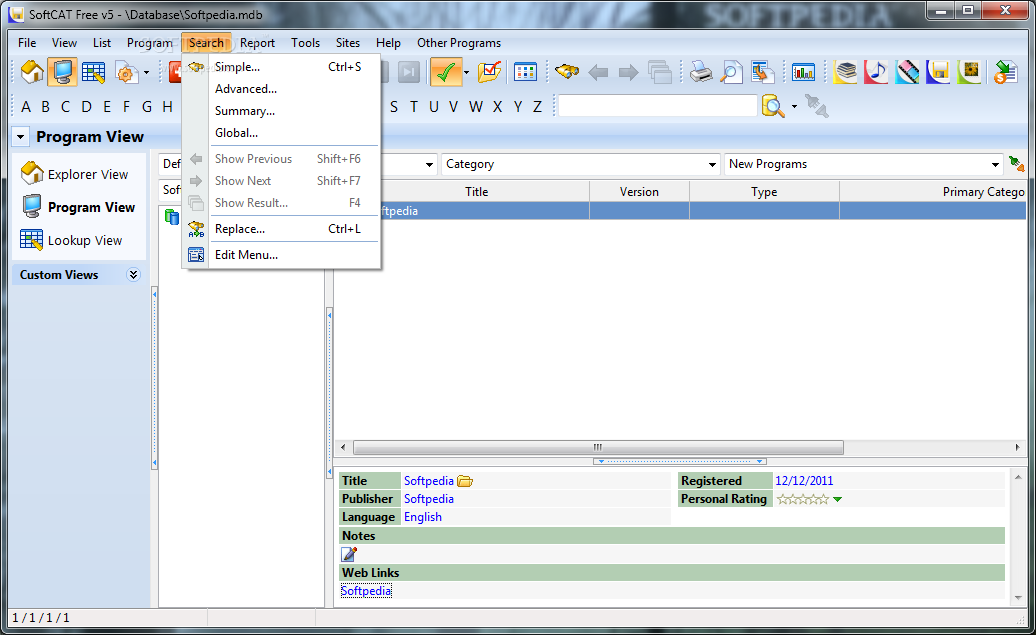Viewport: 1036px width, 635px height.
Task: Open dropdown arrow beside green checkmark button
Action: [x=466, y=73]
